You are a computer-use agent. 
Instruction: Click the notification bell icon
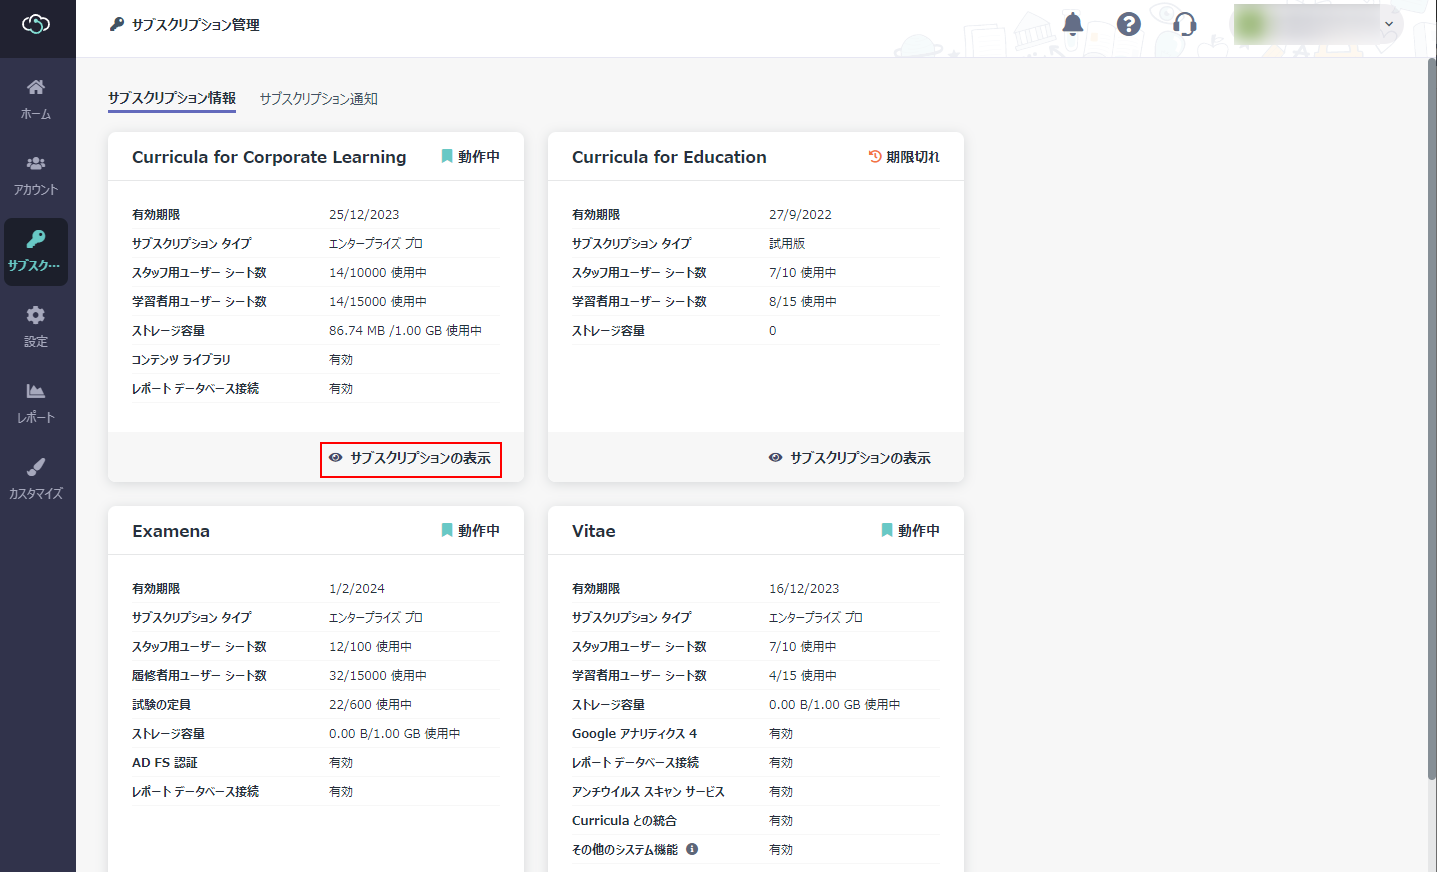pos(1073,24)
